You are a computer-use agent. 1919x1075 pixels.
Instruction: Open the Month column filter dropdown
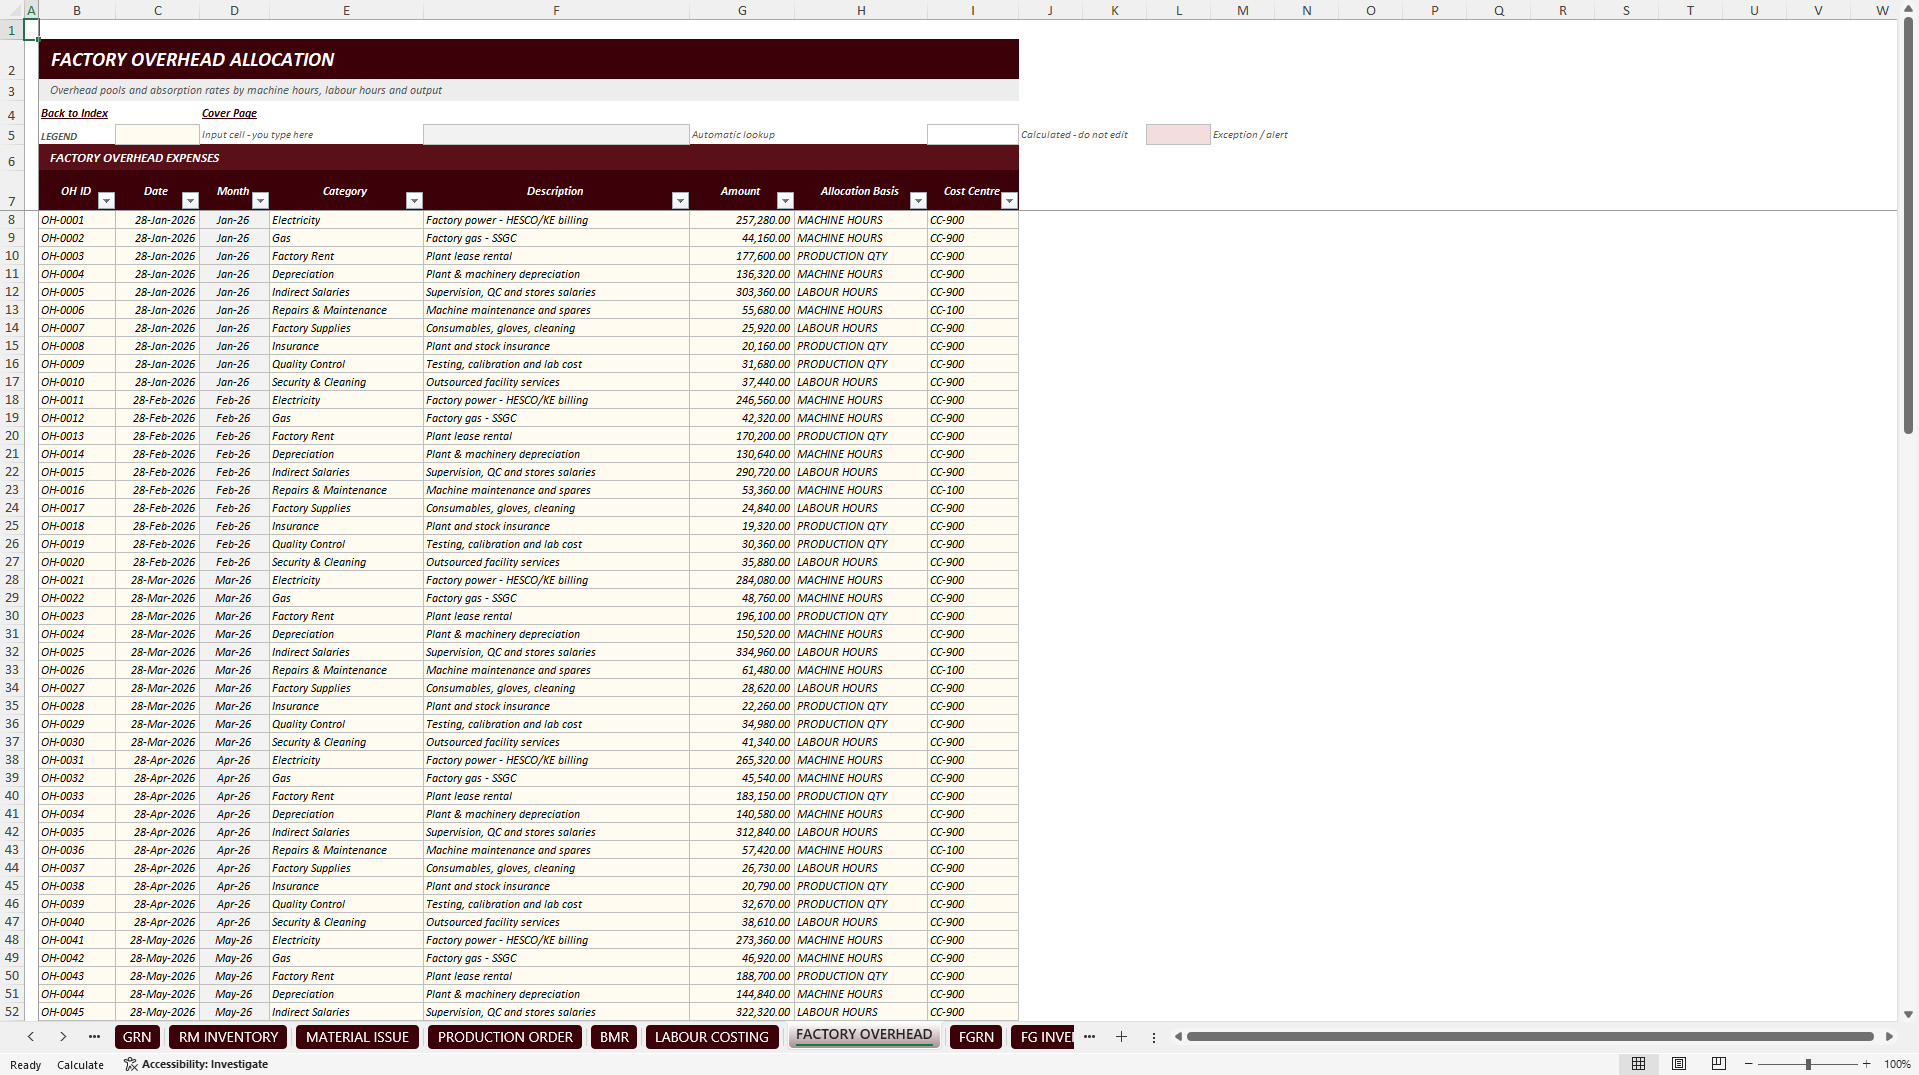pyautogui.click(x=261, y=201)
